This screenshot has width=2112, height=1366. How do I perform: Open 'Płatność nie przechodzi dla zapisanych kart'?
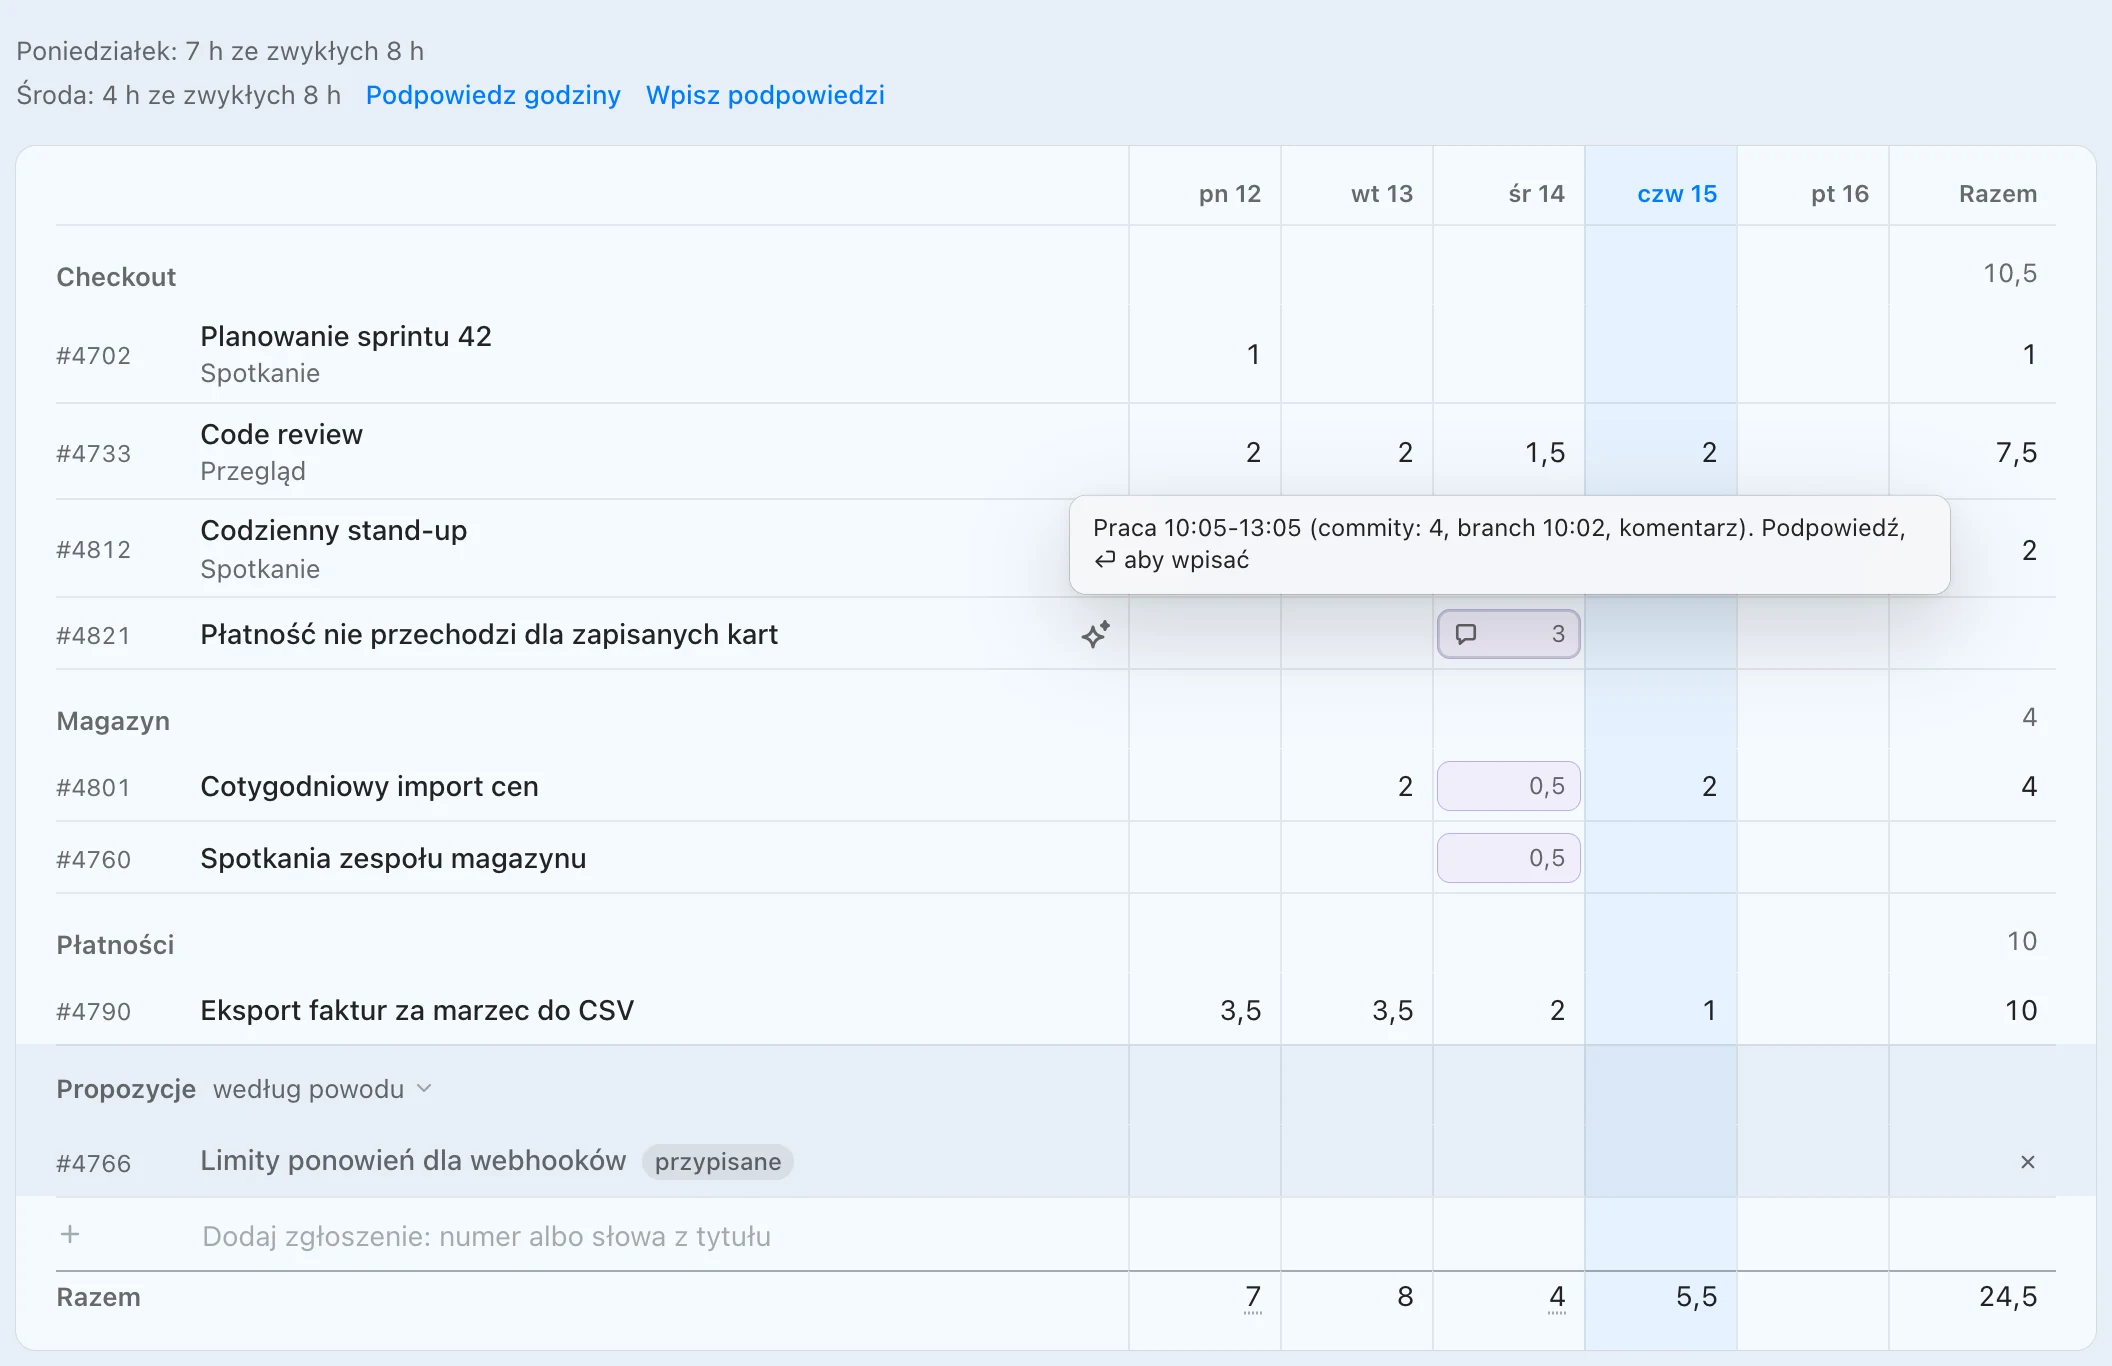[489, 634]
